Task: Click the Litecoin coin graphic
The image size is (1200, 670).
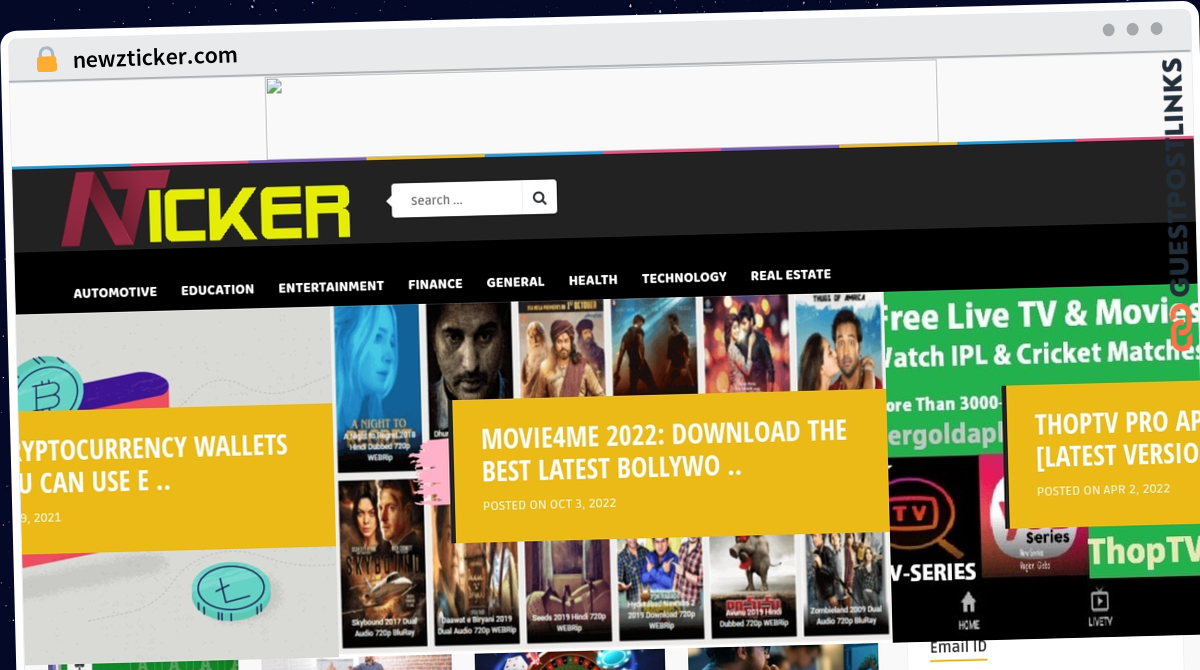Action: 231,591
